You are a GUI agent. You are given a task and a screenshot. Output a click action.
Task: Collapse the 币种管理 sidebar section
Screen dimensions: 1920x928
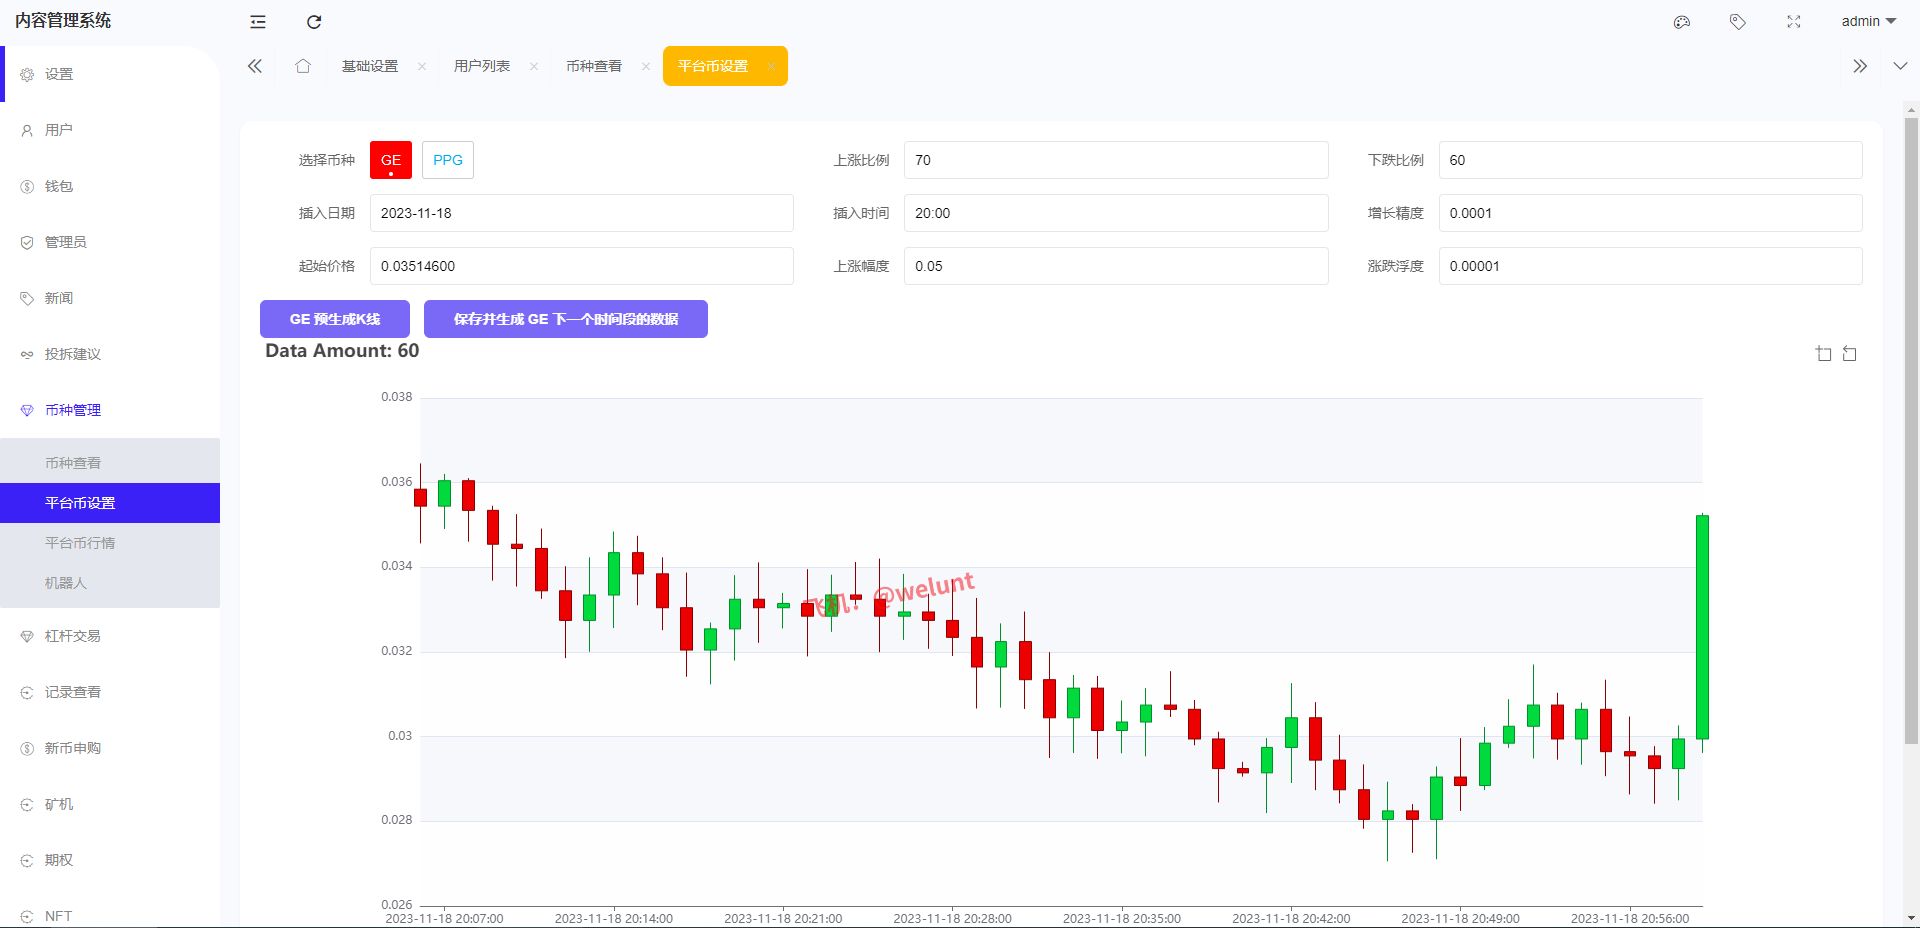73,410
